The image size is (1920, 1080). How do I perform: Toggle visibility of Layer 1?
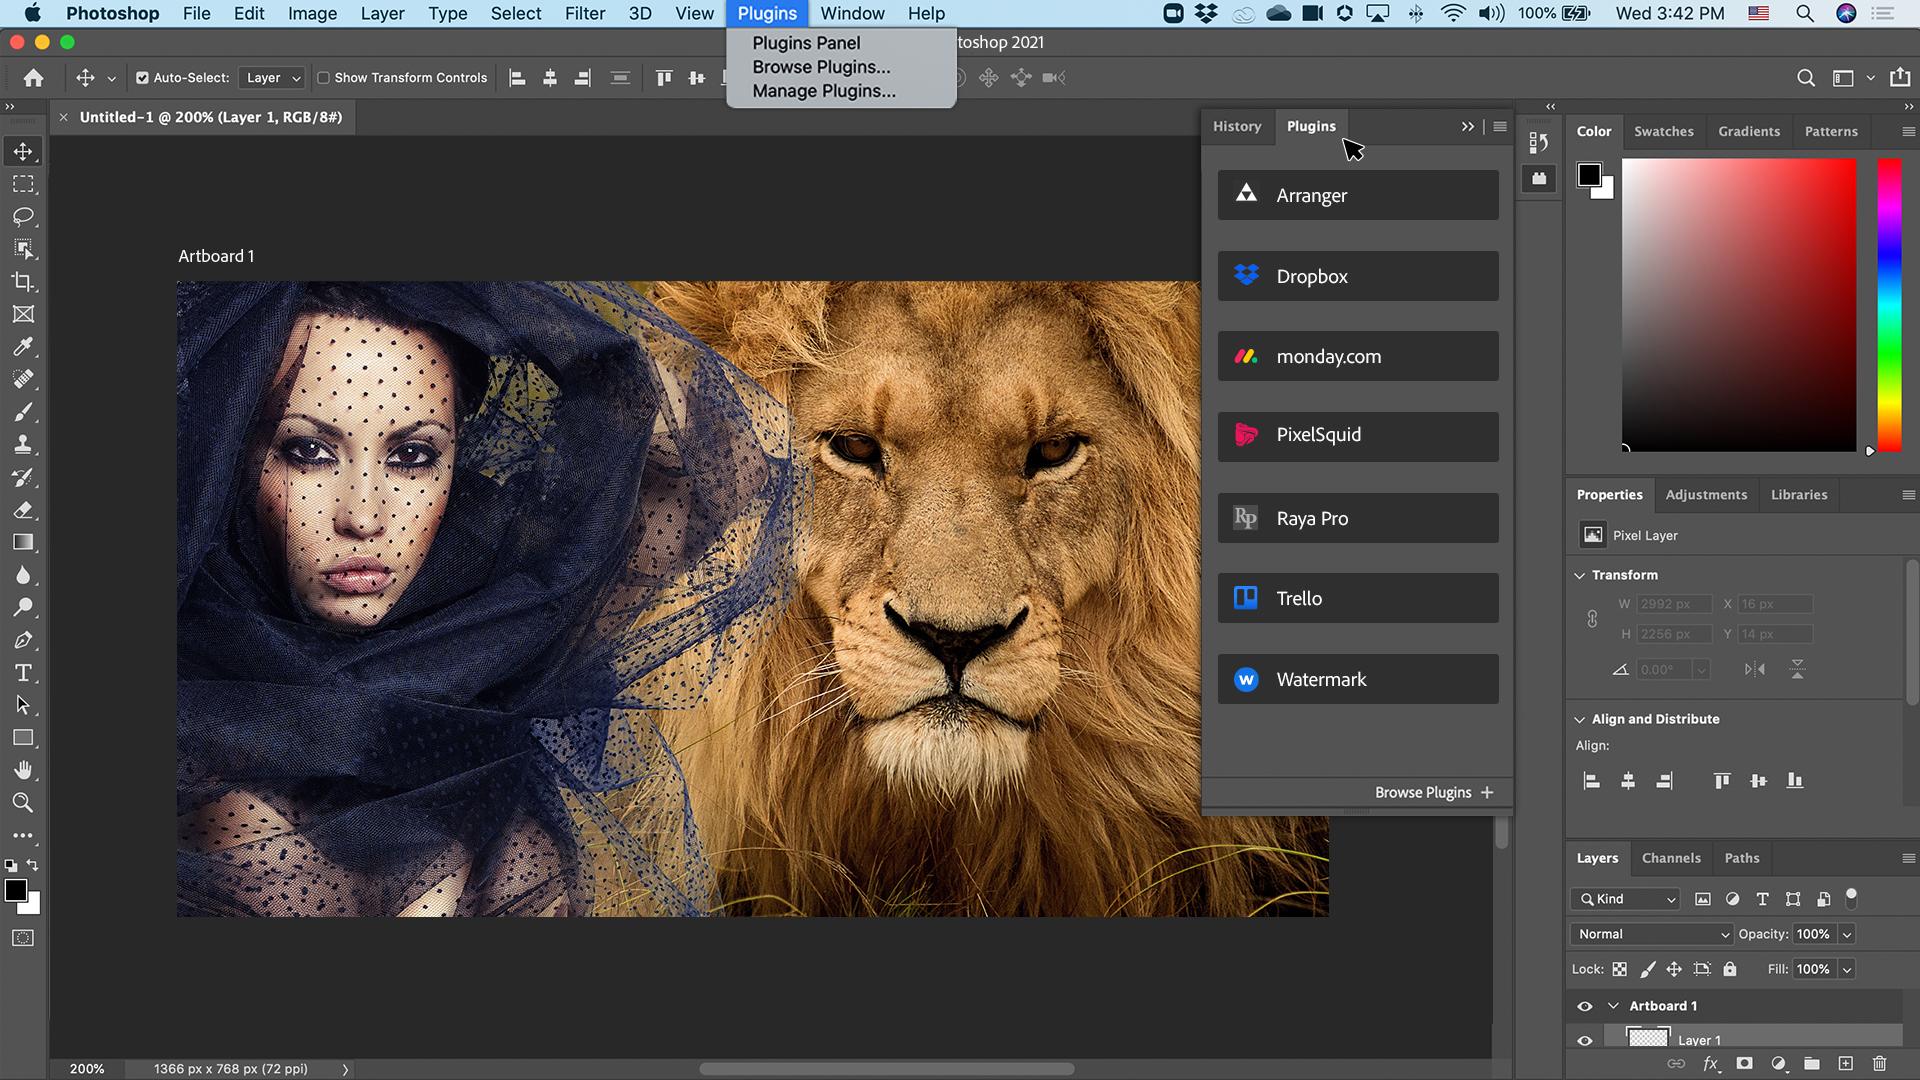click(x=1585, y=1039)
